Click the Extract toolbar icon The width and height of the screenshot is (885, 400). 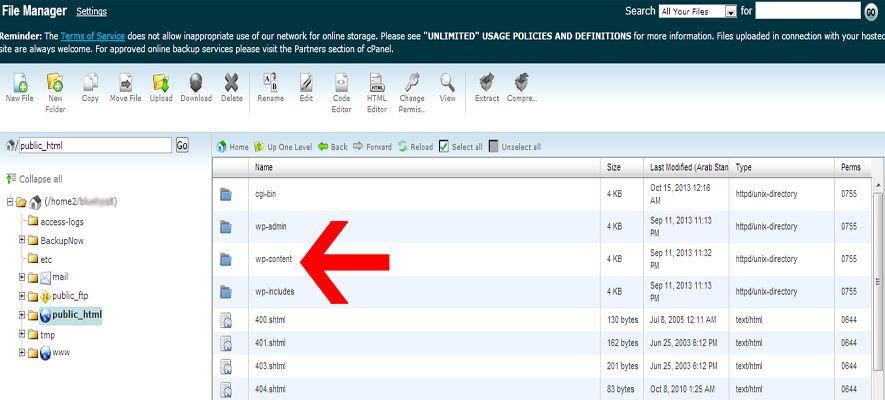click(x=487, y=84)
